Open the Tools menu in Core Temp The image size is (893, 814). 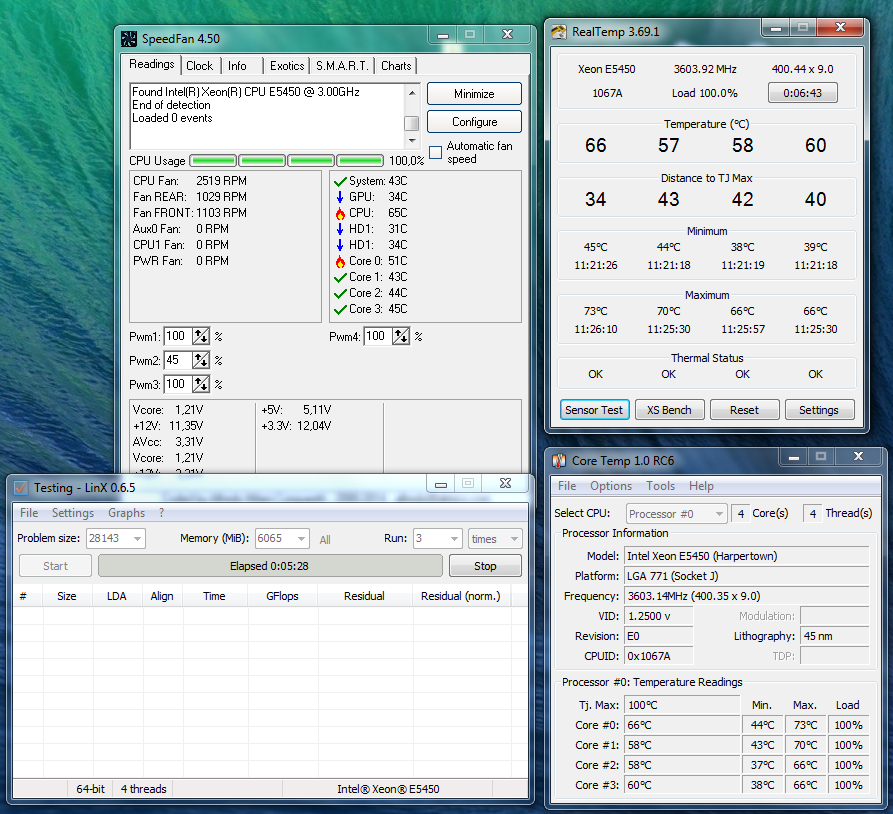[661, 486]
